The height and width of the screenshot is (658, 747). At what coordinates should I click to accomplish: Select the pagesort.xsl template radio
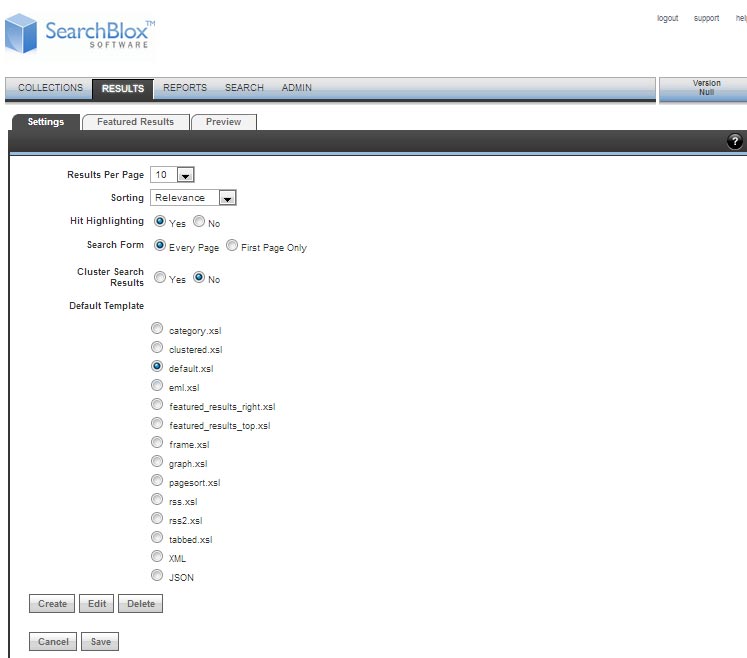click(157, 480)
